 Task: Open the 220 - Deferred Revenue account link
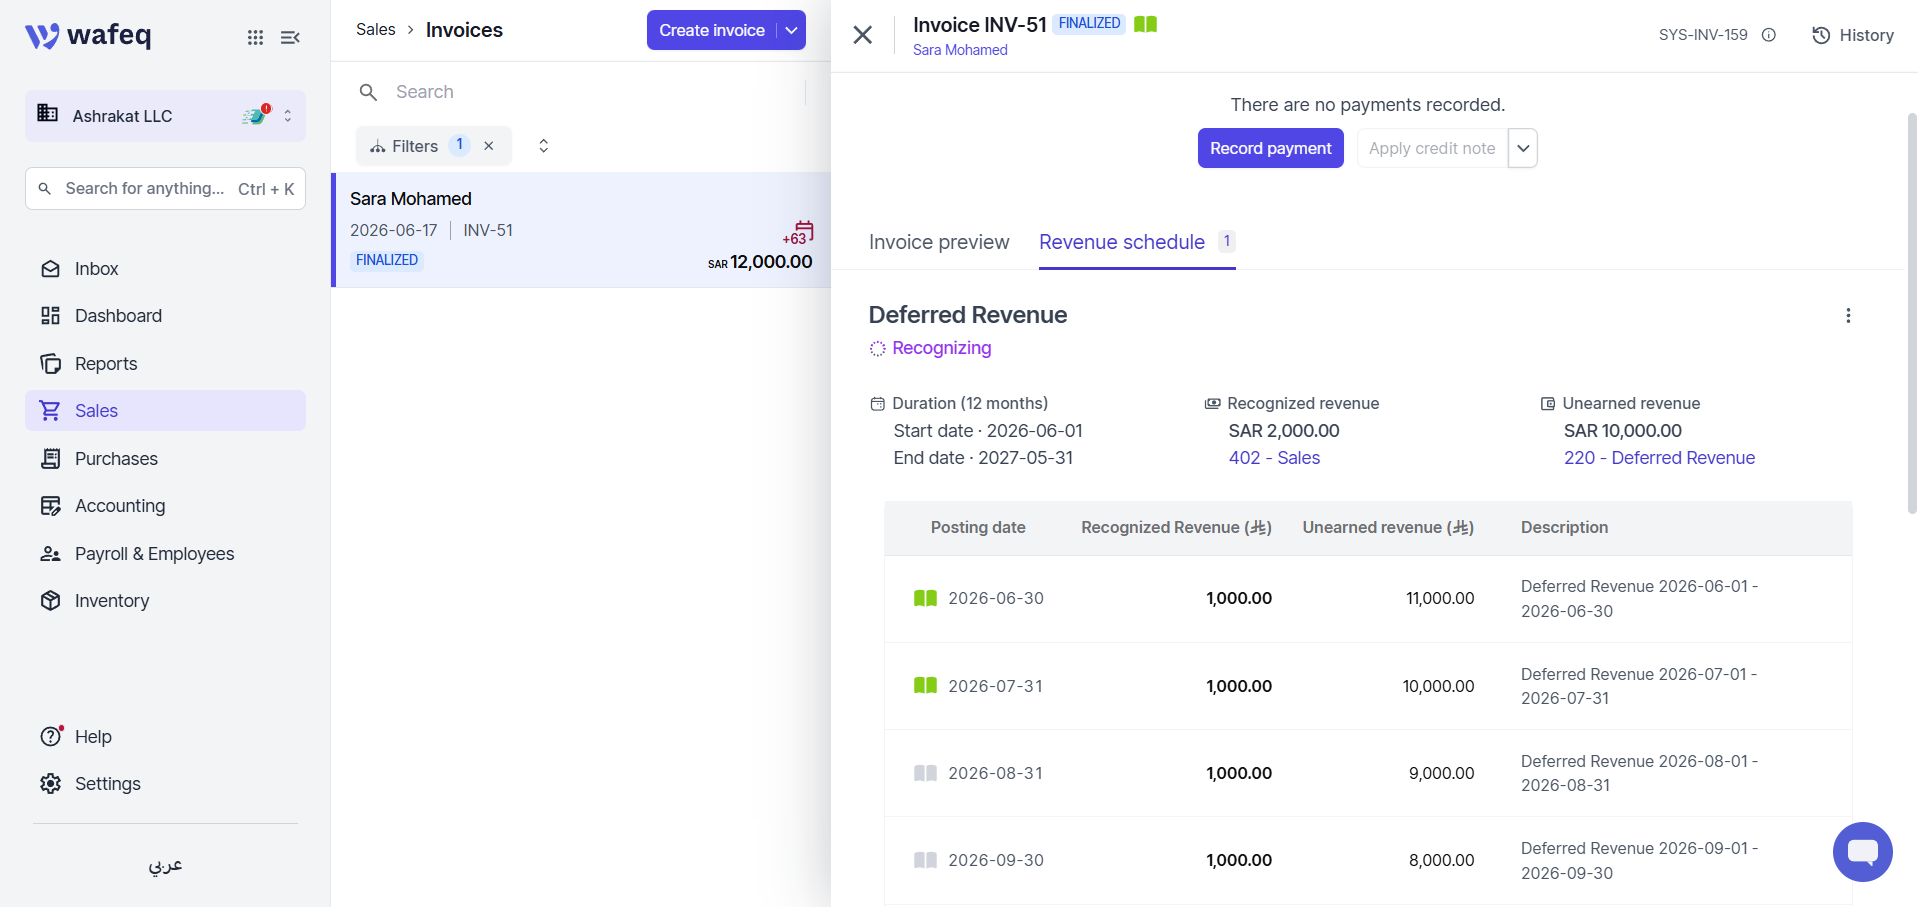pos(1659,458)
